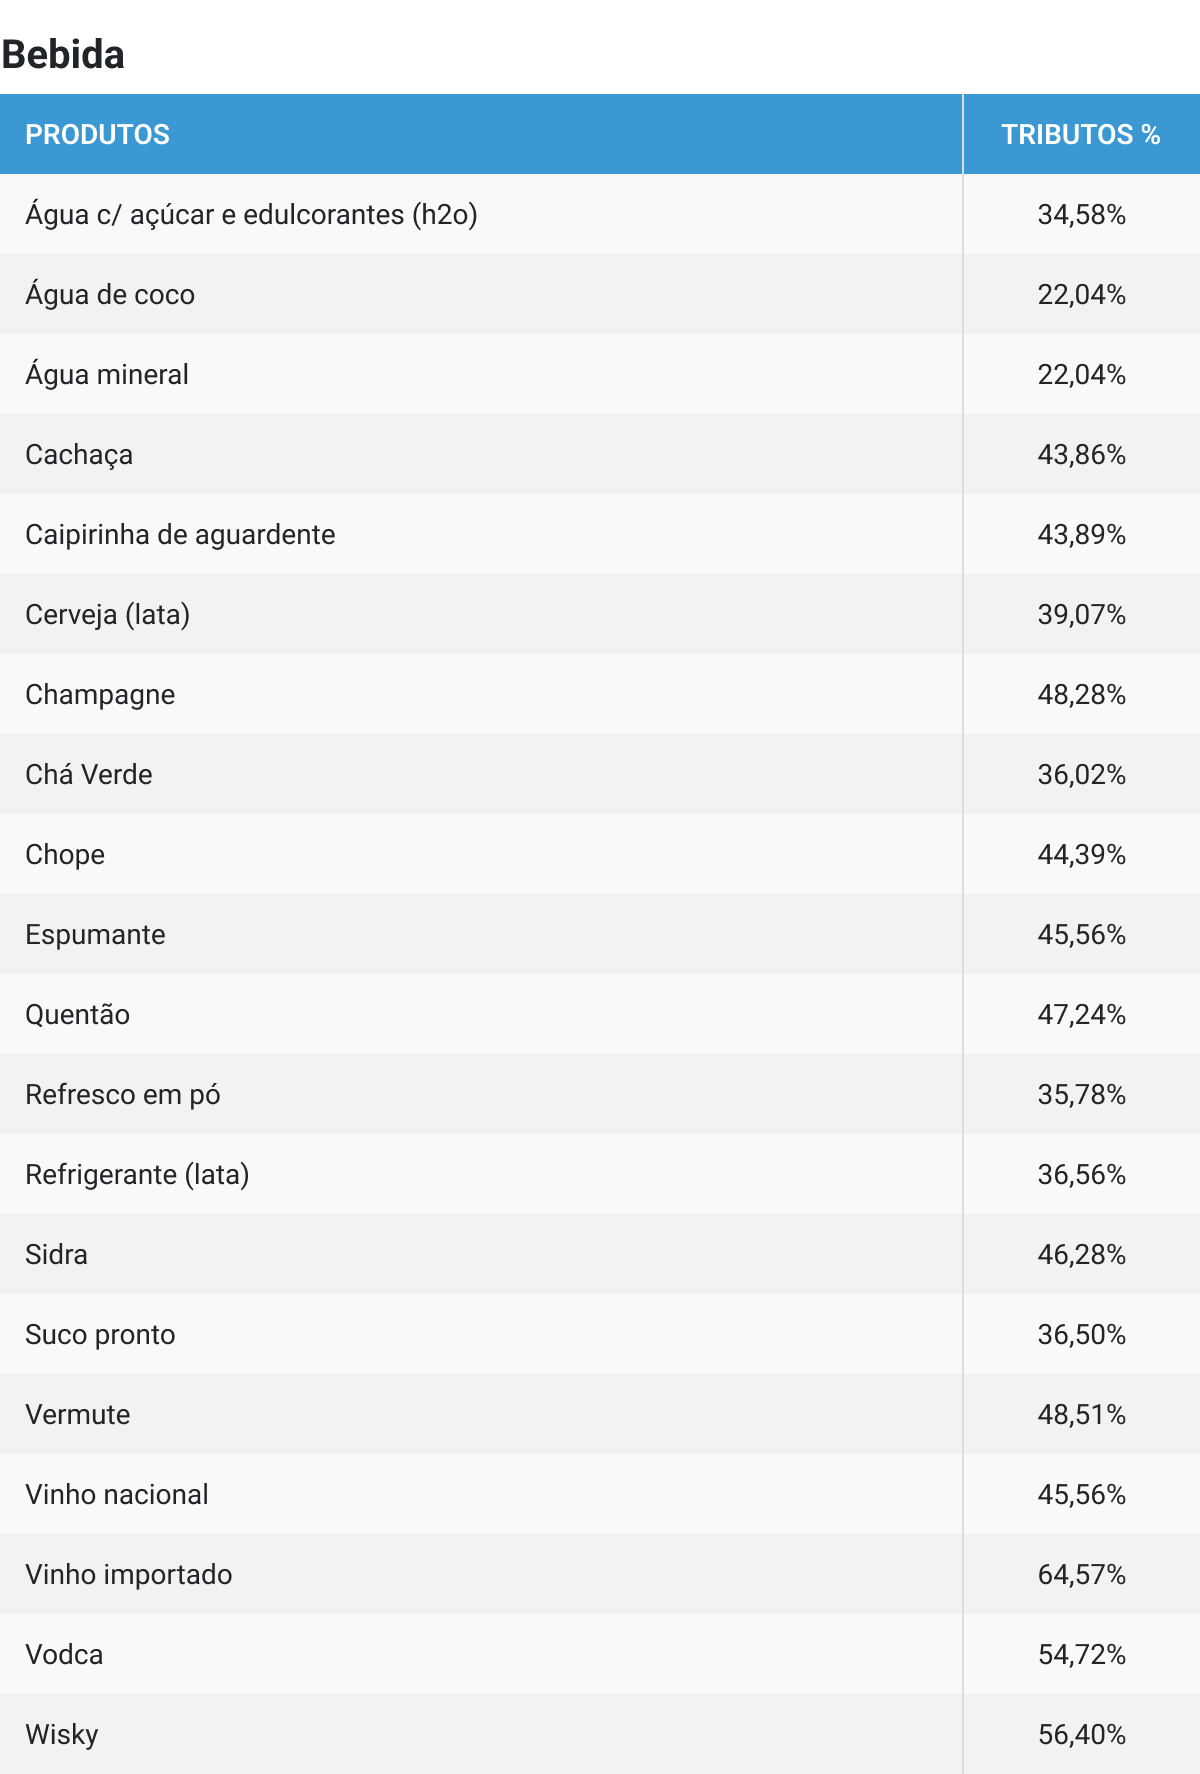
Task: Click Refrigerante (lata) product name
Action: (137, 1175)
